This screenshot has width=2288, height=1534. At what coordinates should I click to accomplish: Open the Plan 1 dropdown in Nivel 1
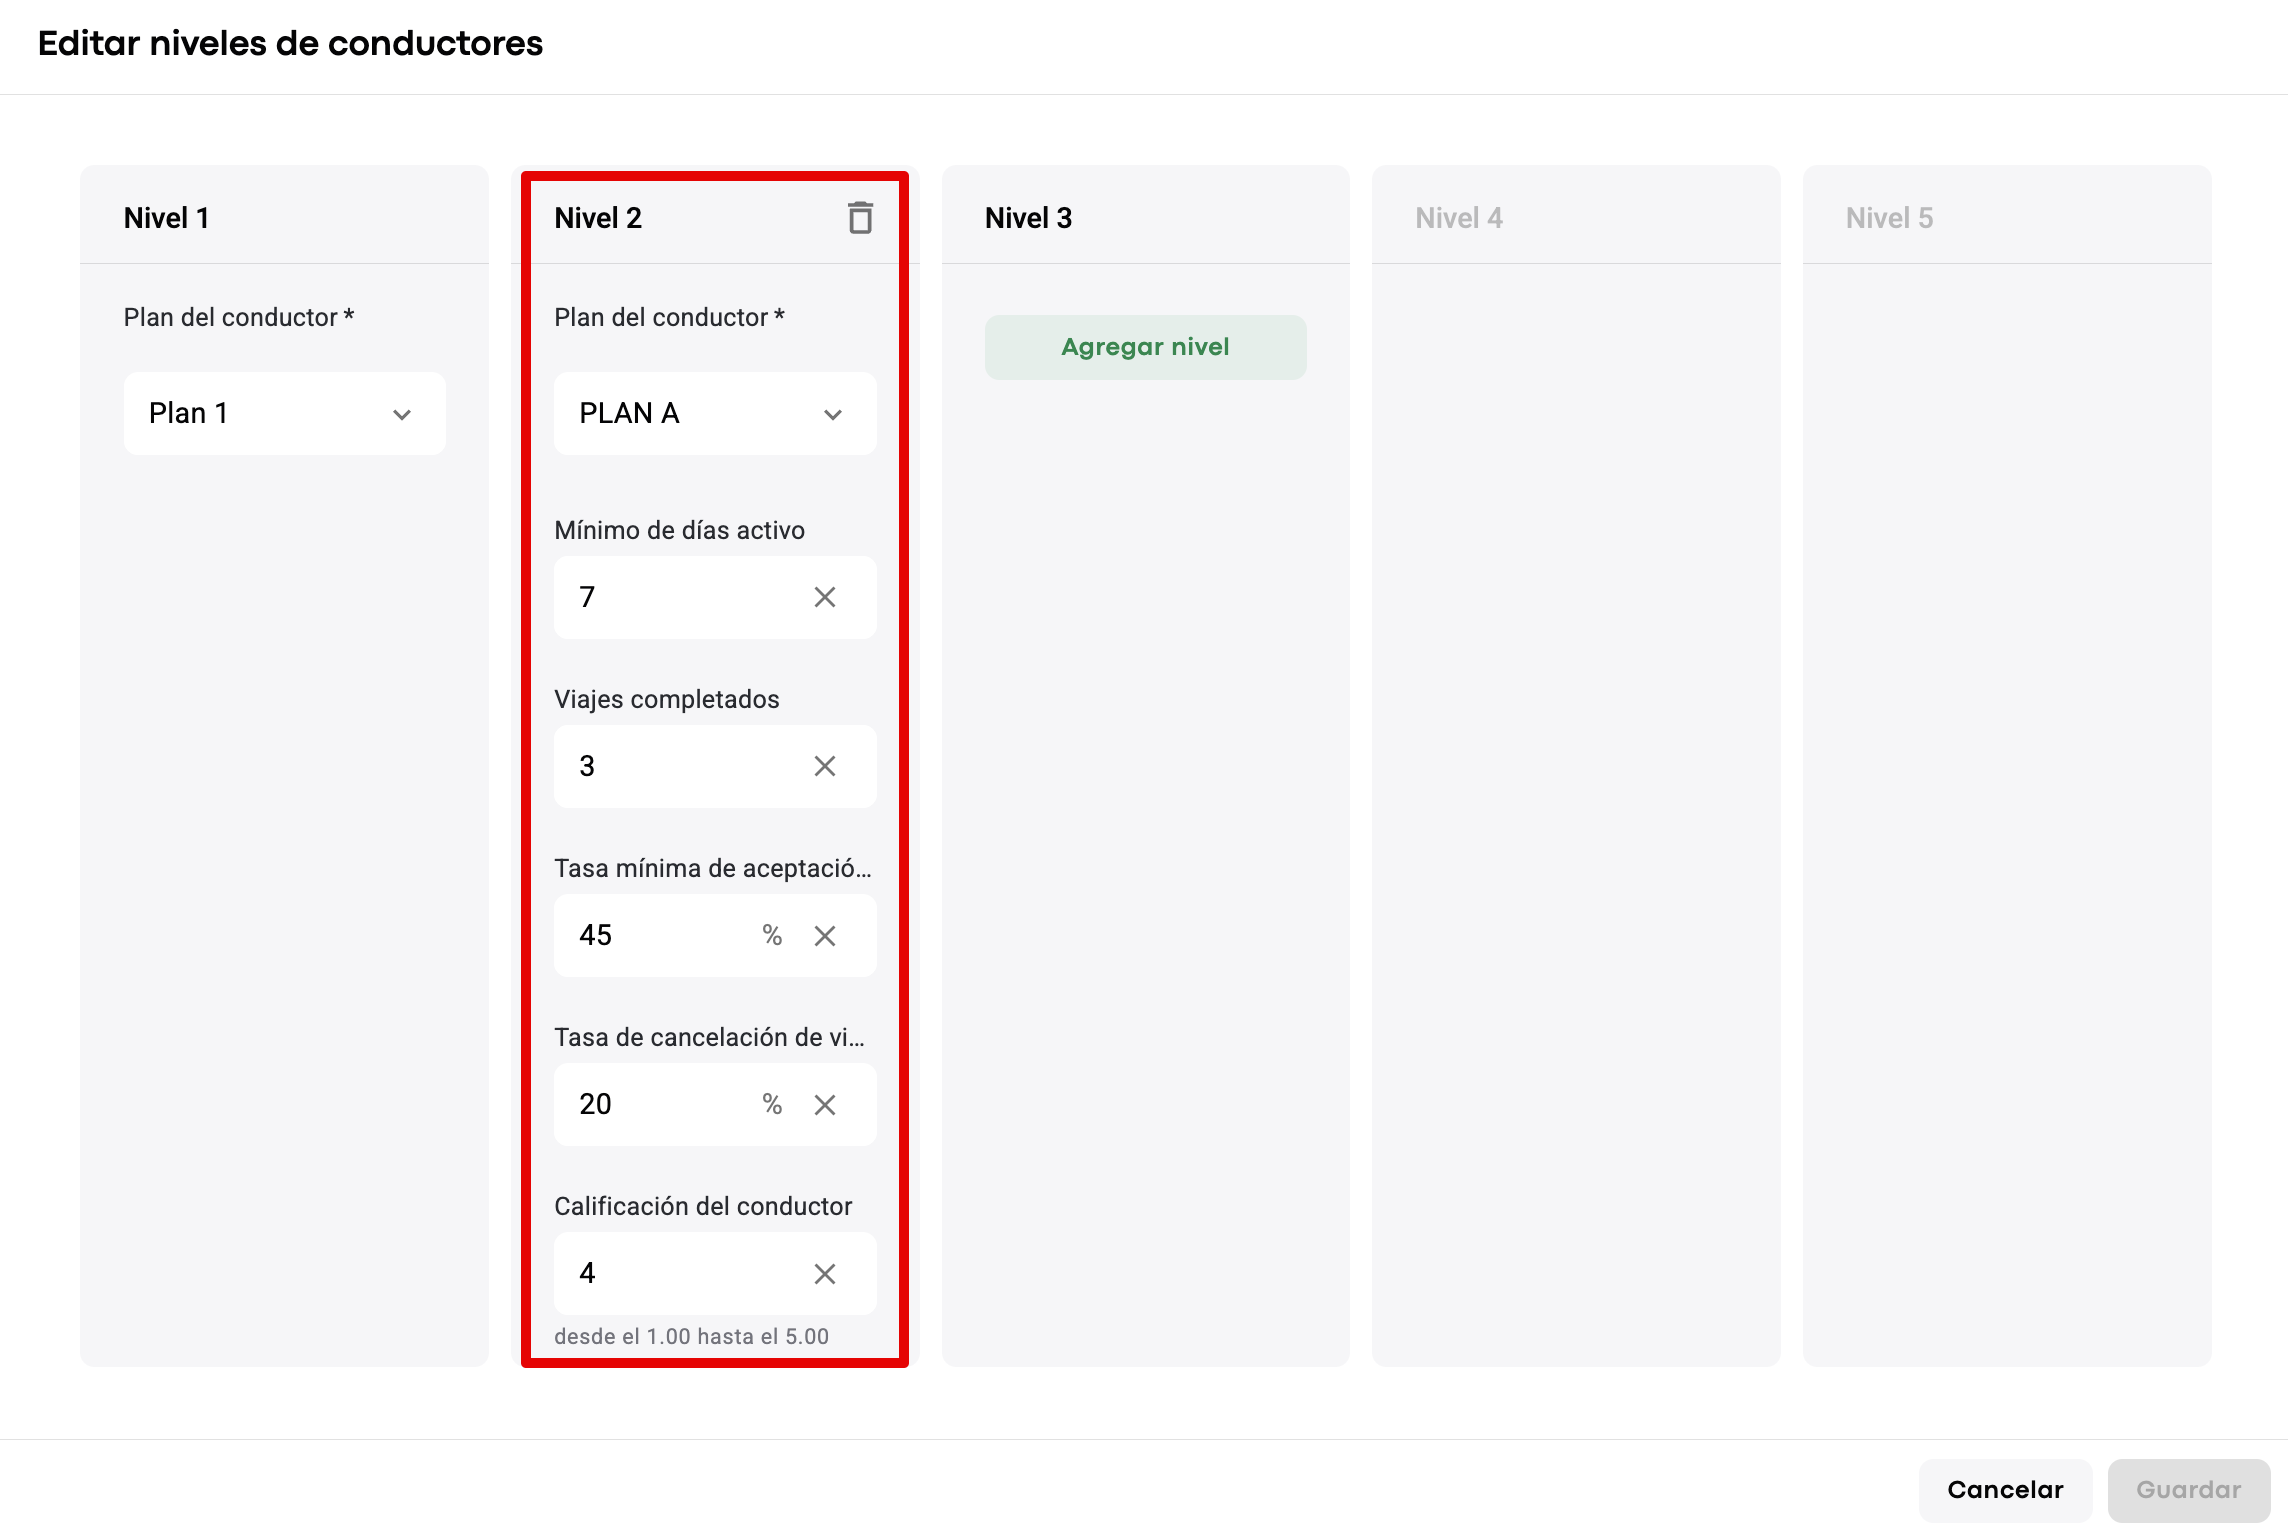pyautogui.click(x=284, y=413)
